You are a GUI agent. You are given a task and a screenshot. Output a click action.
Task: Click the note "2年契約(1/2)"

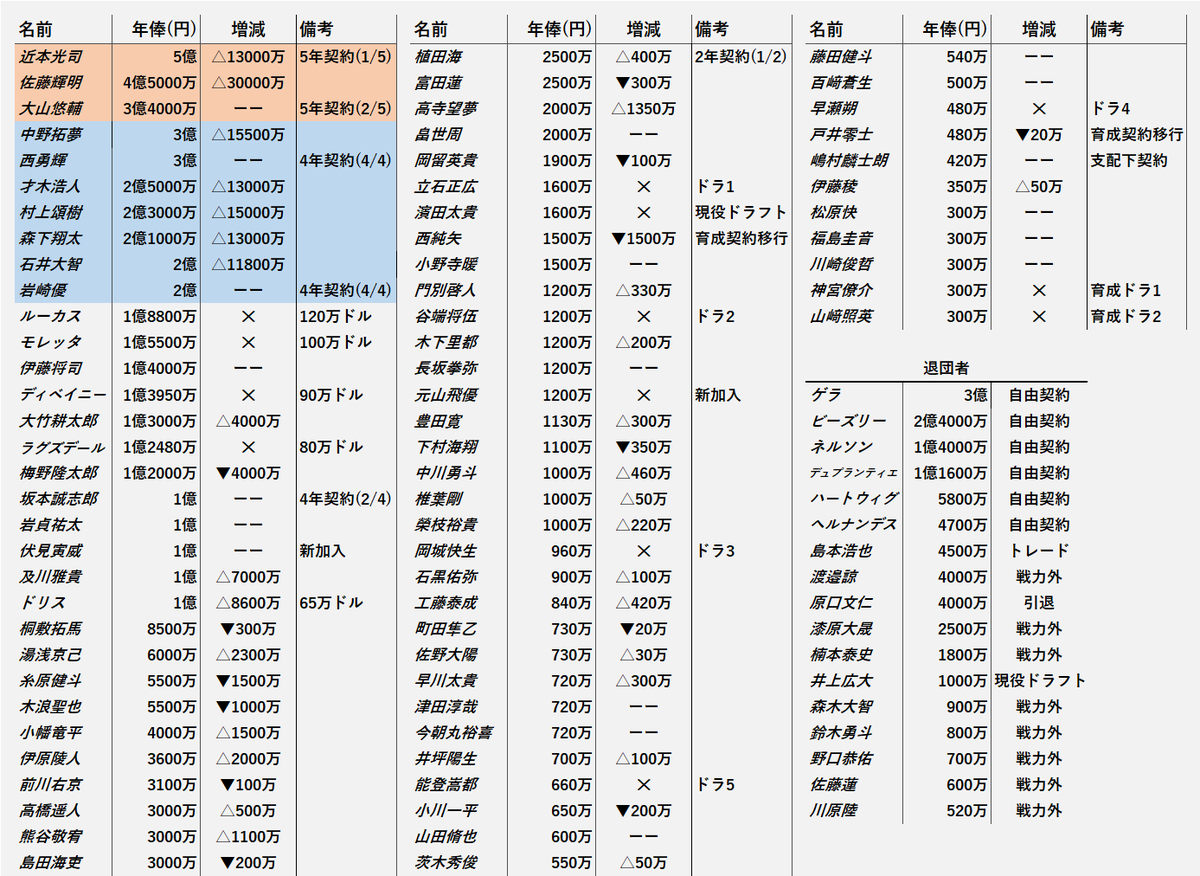pos(740,57)
